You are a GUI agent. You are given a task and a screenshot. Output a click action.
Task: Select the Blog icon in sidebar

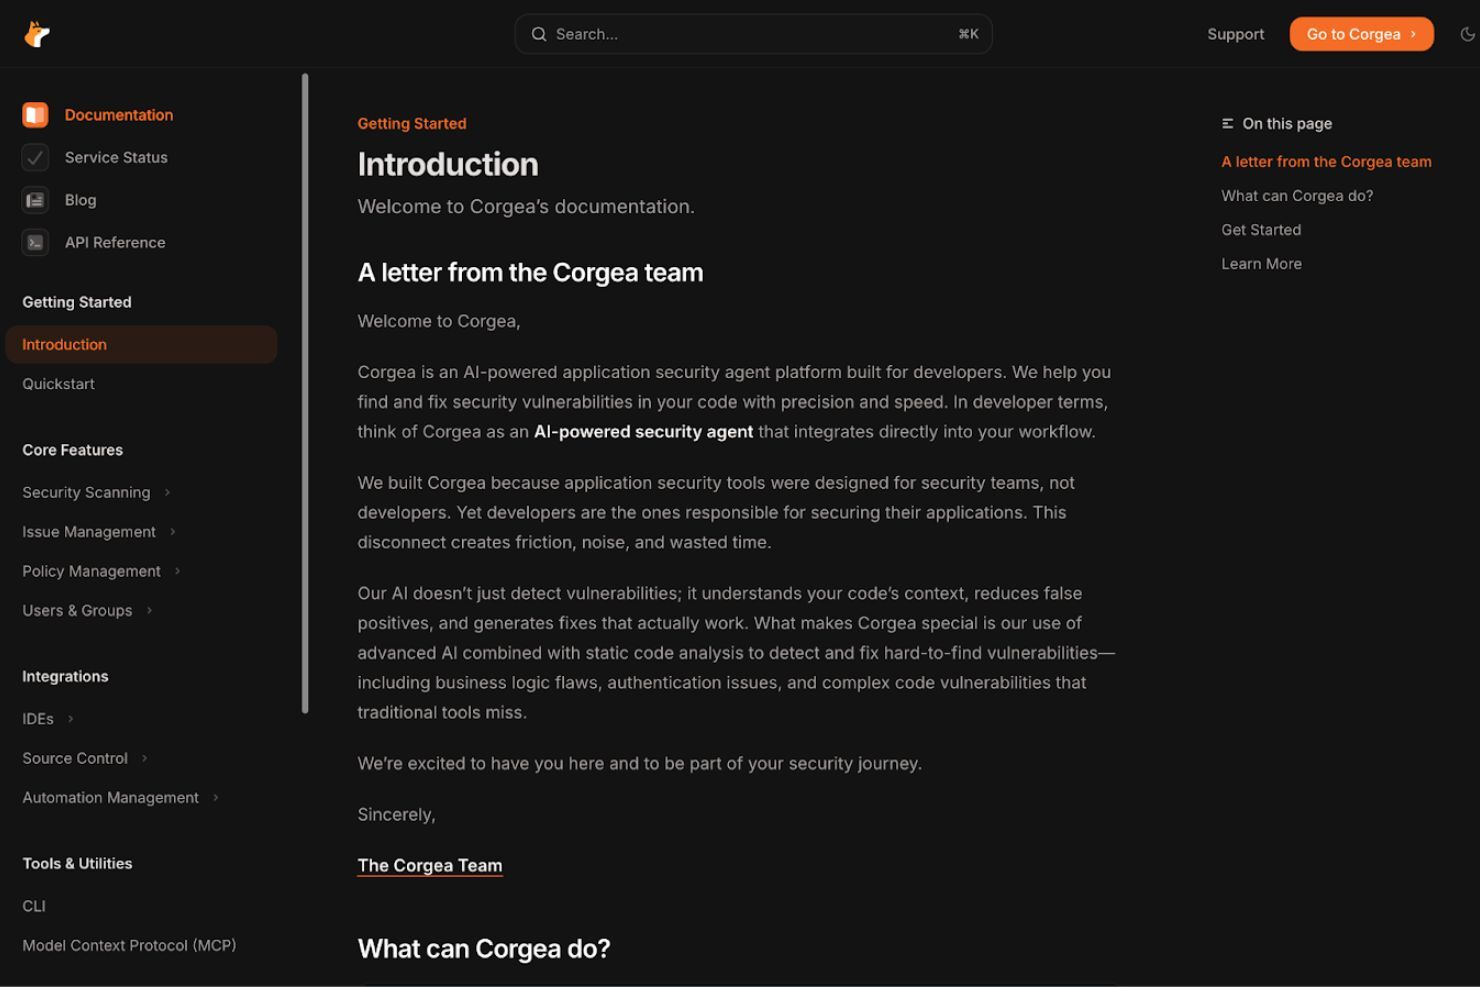coord(36,199)
